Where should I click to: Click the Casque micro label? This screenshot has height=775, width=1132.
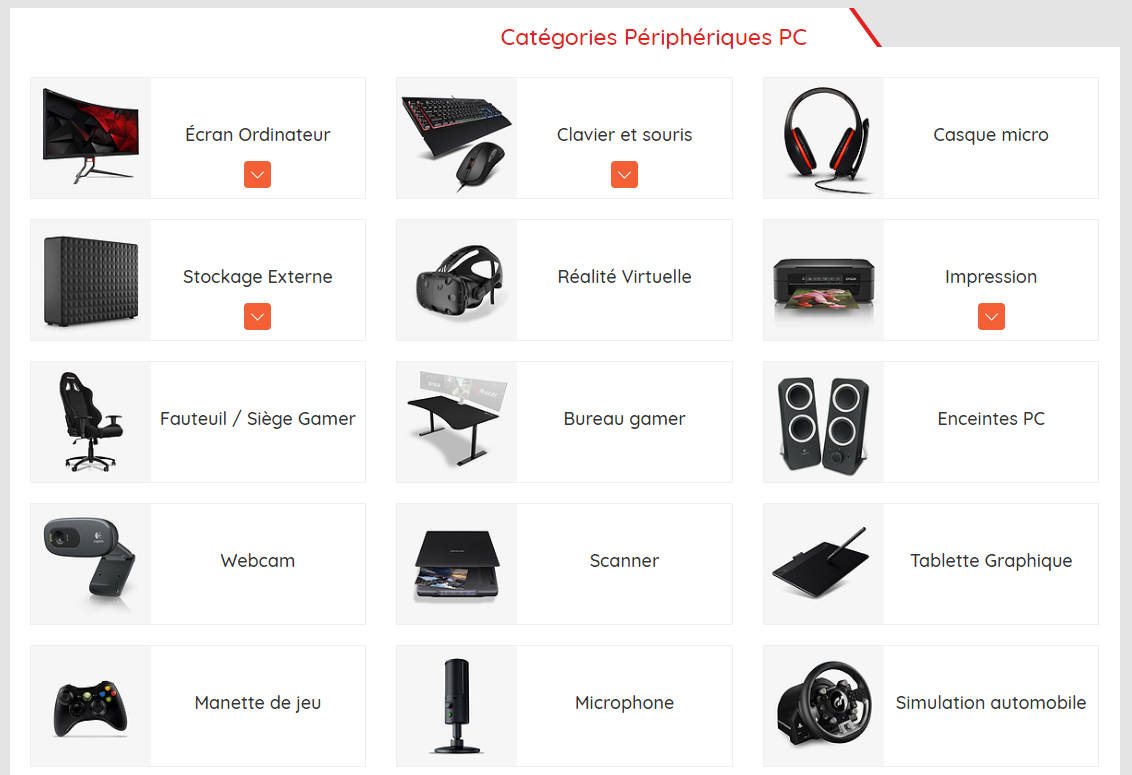tap(991, 135)
